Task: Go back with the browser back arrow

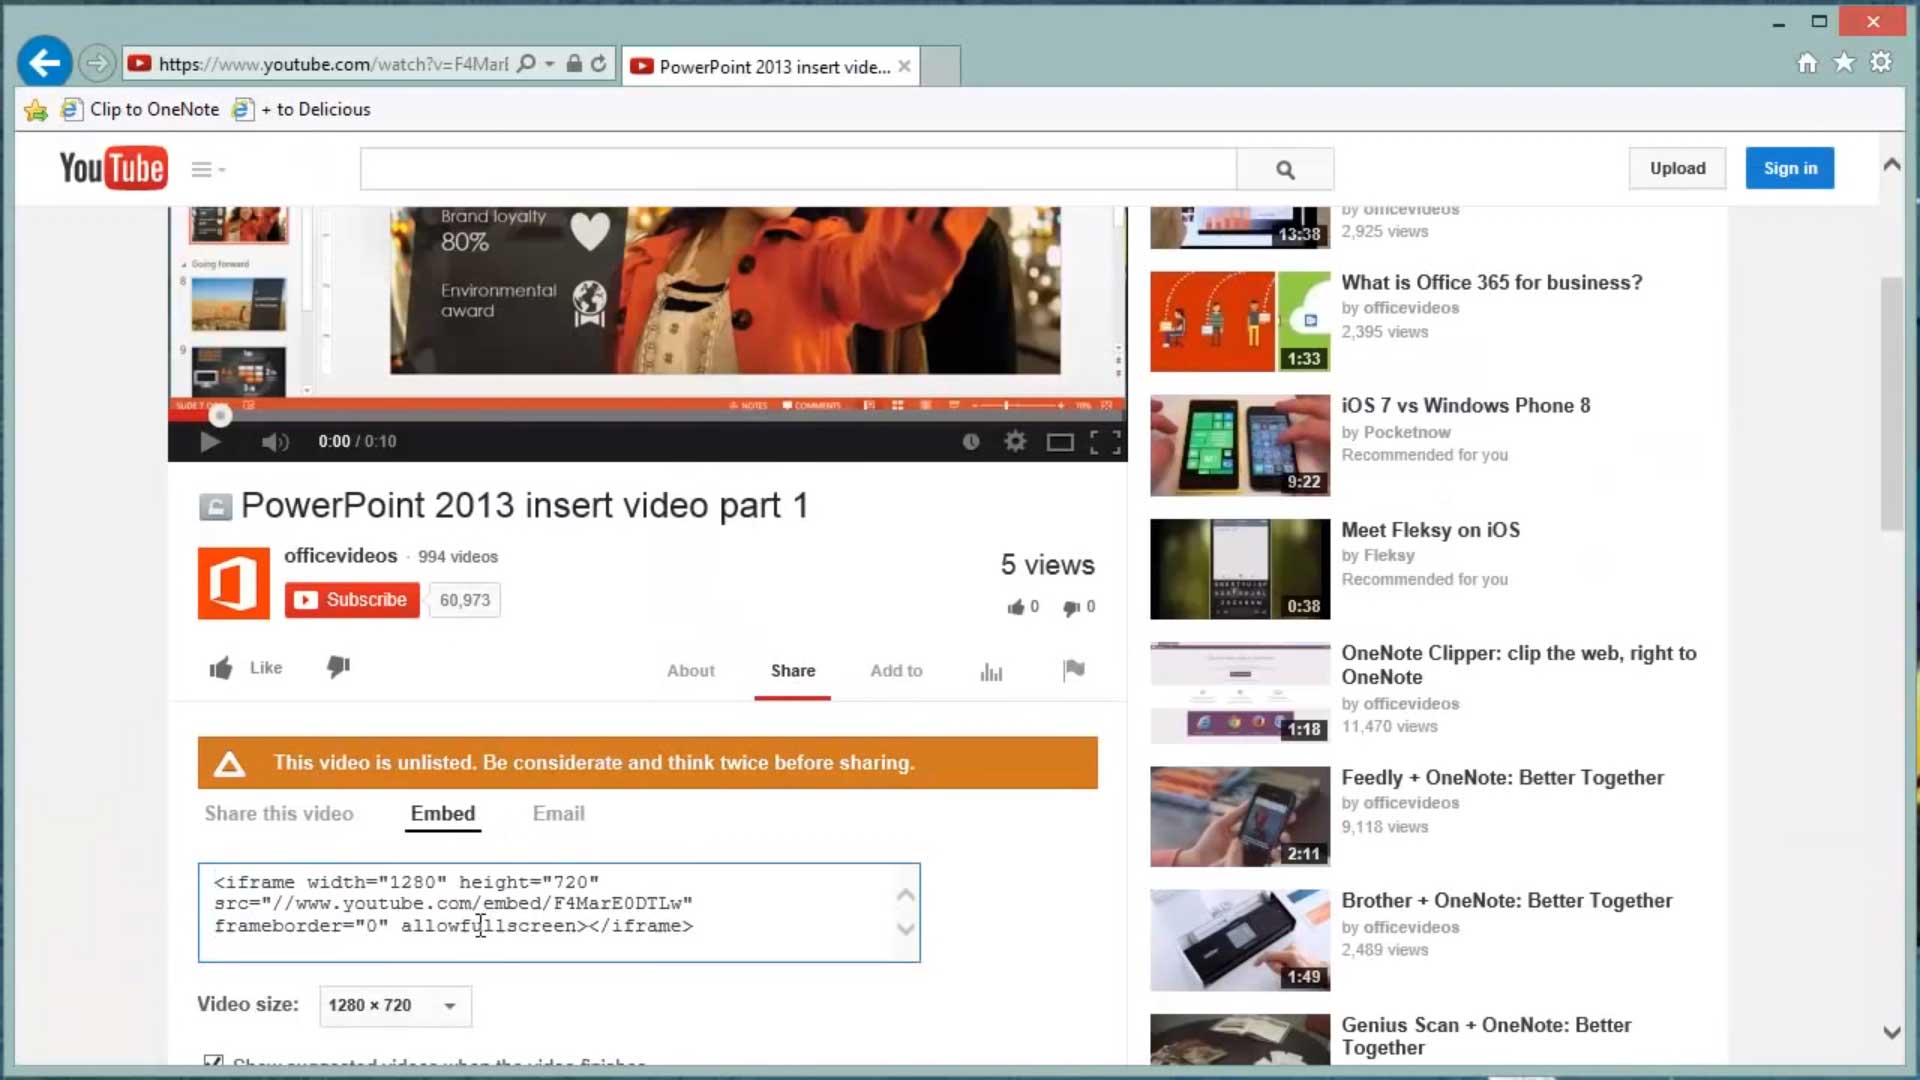Action: tap(44, 64)
